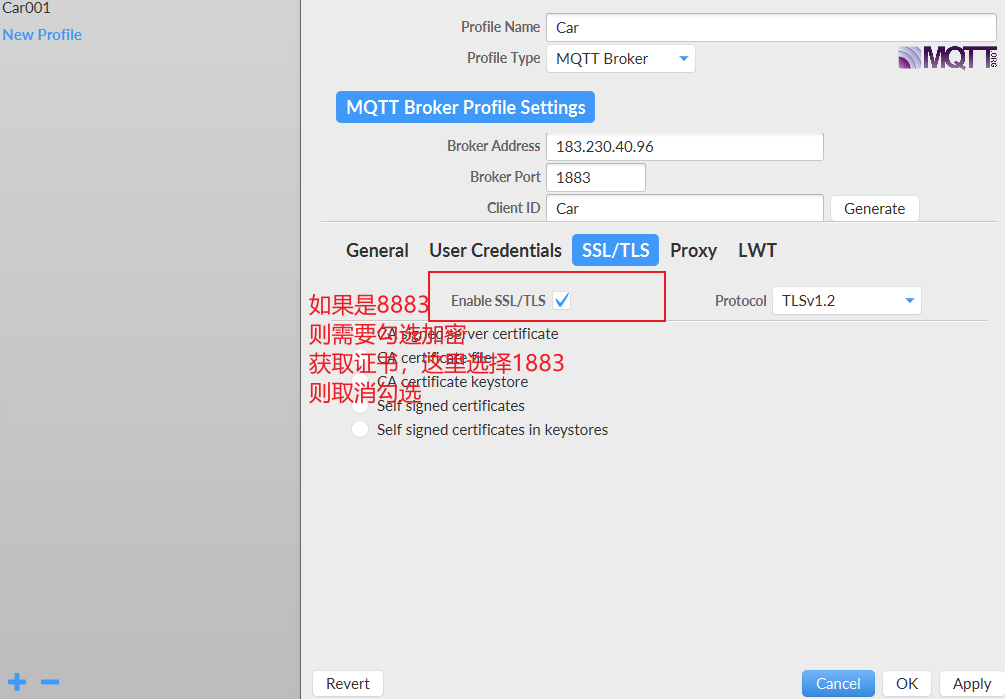Click the MQTT logo
The height and width of the screenshot is (699, 1005).
pos(946,58)
